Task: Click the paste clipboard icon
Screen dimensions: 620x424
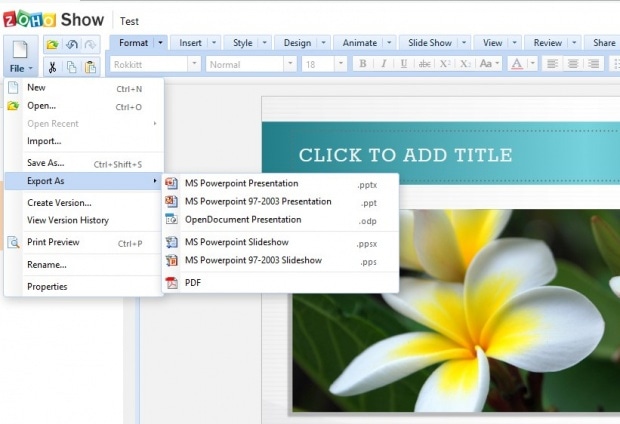Action: click(90, 67)
